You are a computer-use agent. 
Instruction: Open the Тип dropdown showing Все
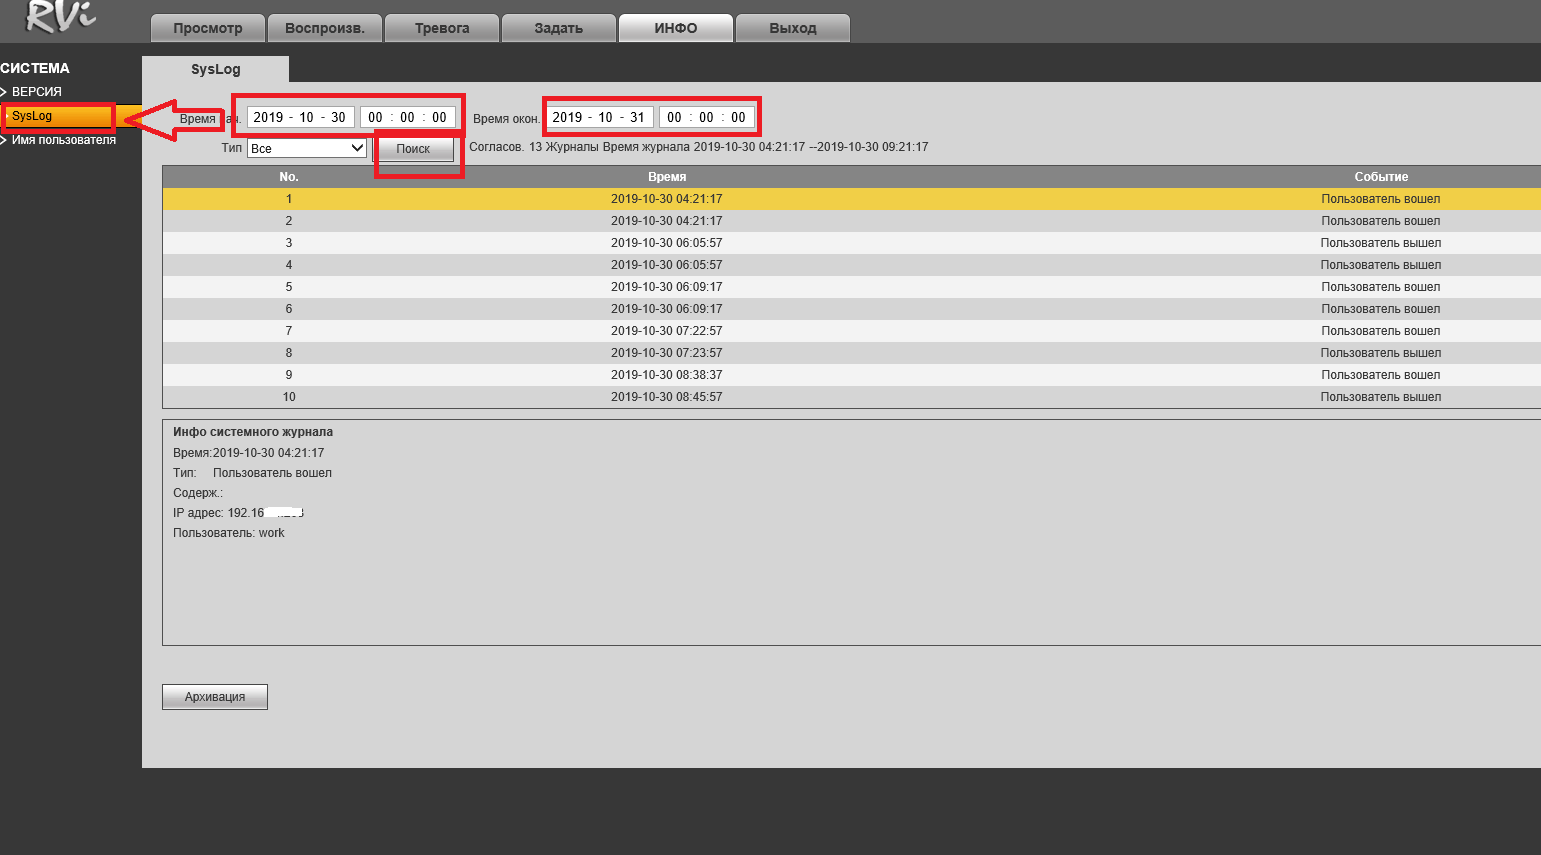pos(307,148)
